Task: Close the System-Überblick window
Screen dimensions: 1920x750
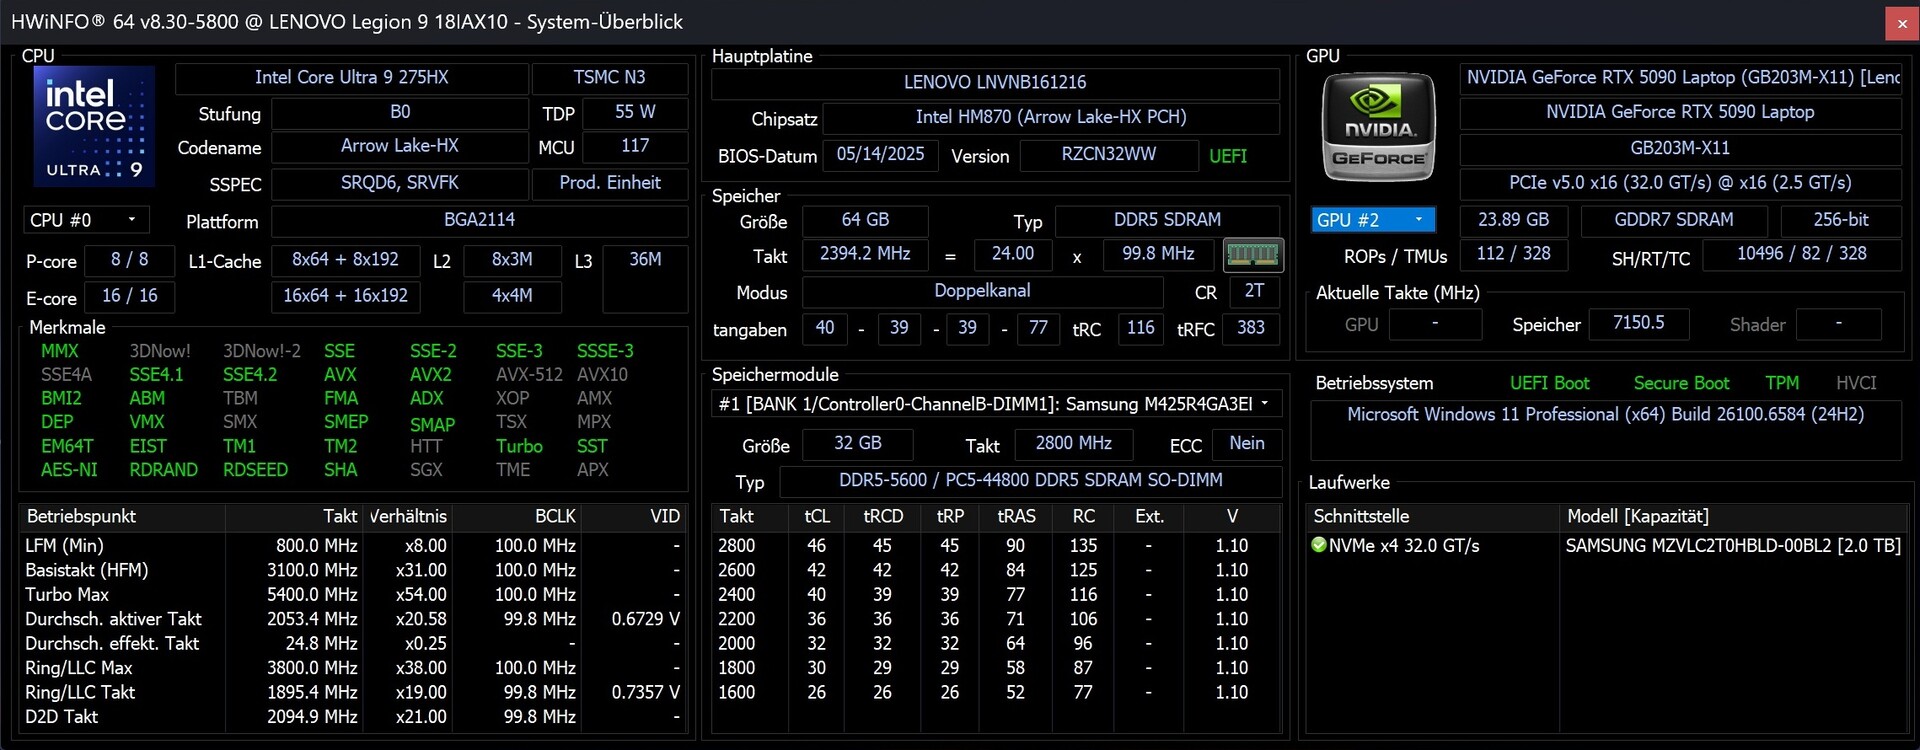Action: (1901, 22)
